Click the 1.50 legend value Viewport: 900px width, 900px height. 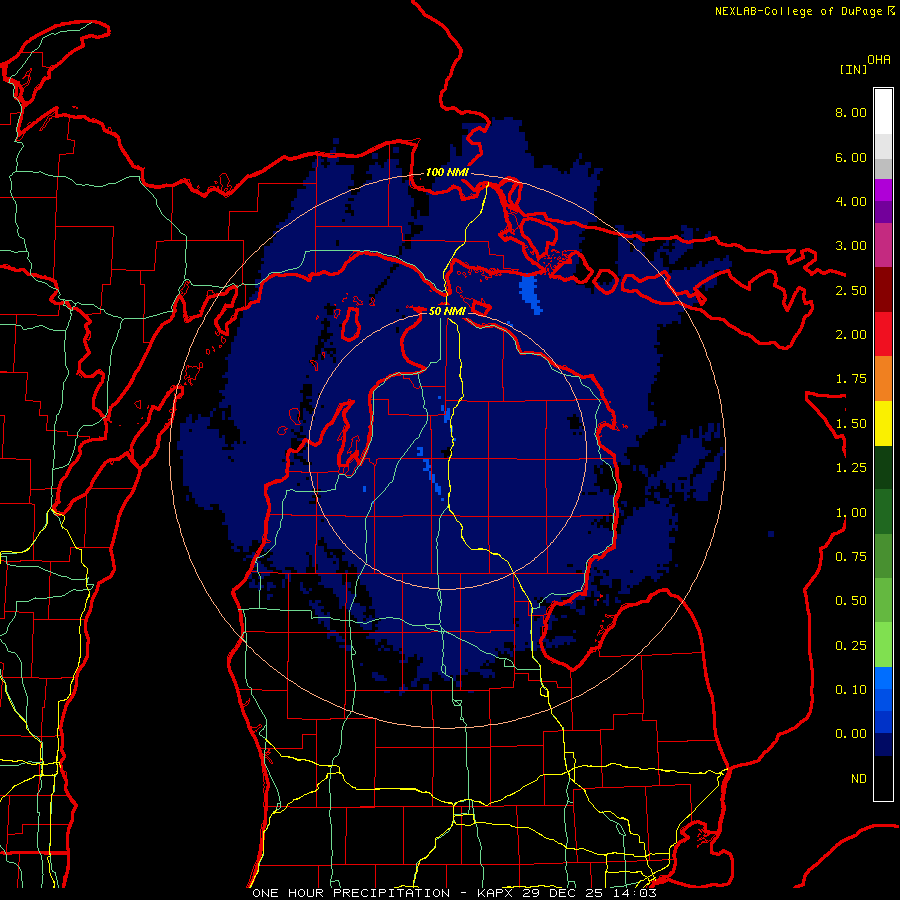tap(851, 424)
